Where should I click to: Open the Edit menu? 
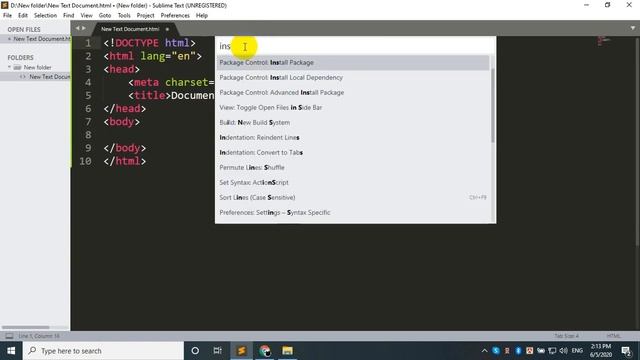[23, 16]
